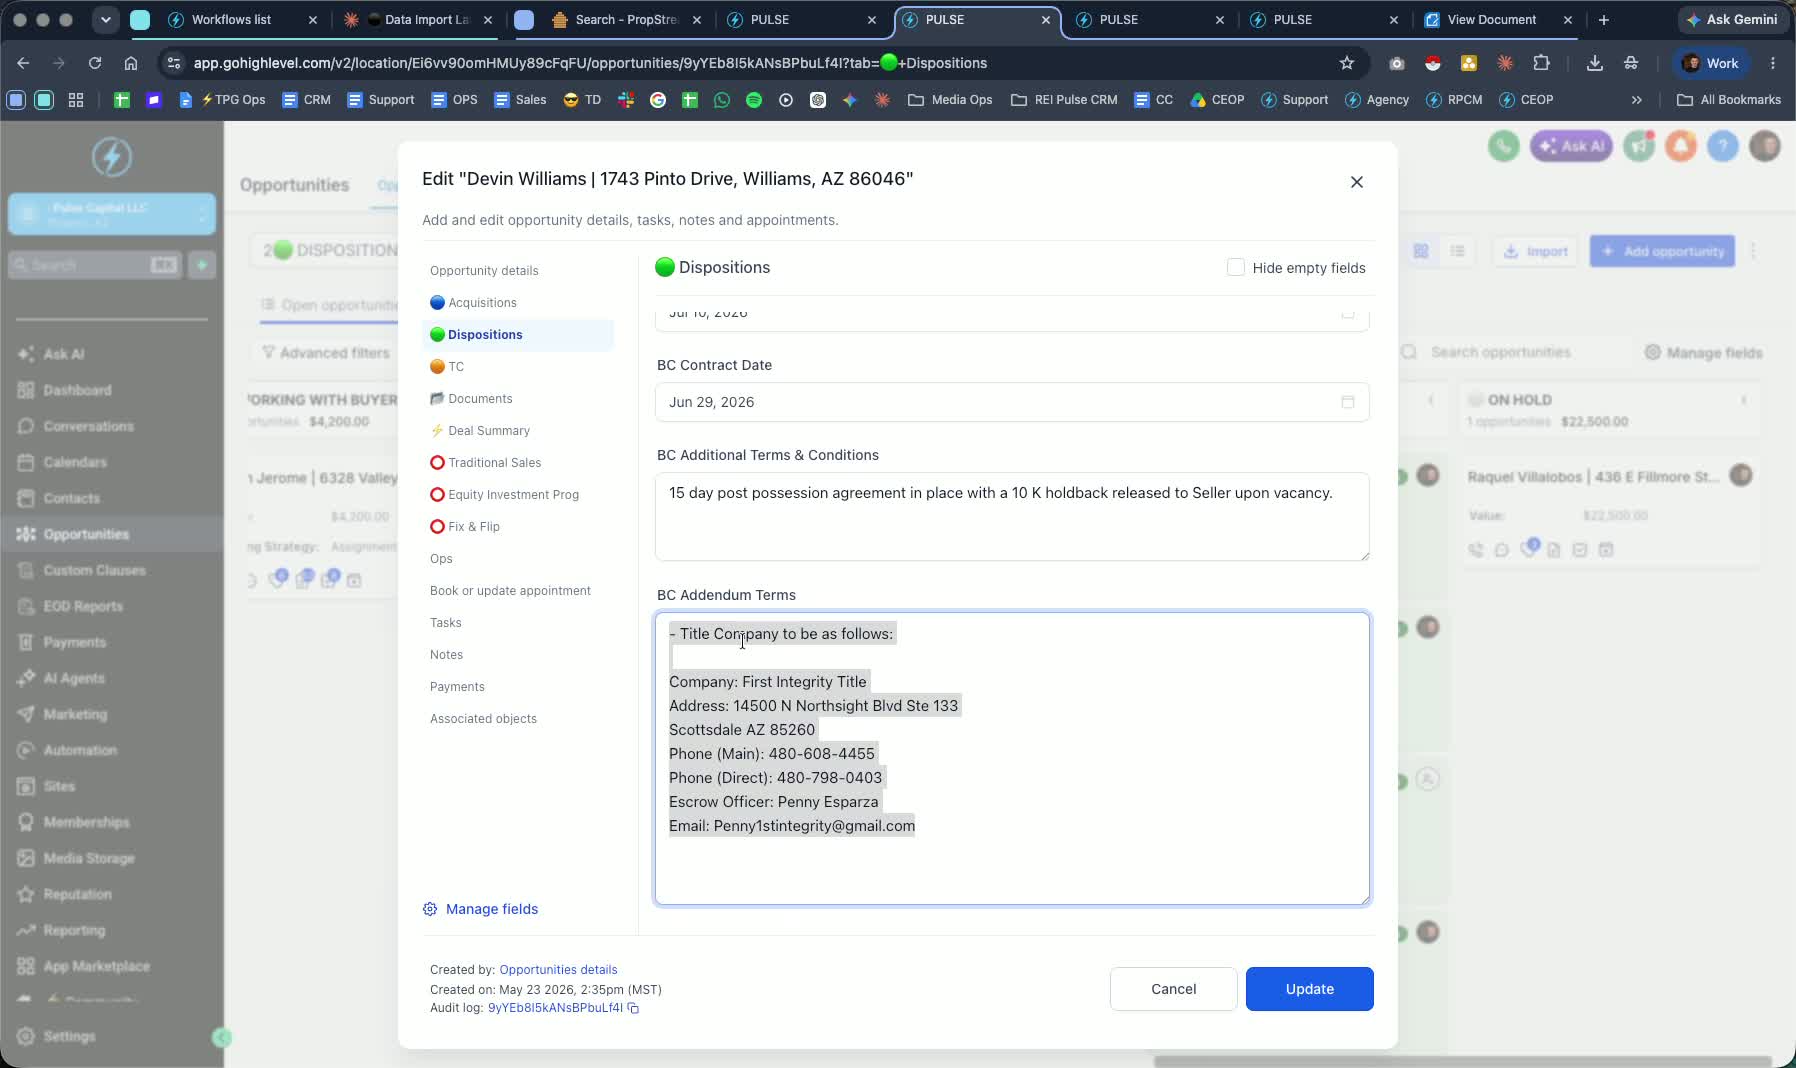Switch to the Workflows list tab

click(x=230, y=20)
